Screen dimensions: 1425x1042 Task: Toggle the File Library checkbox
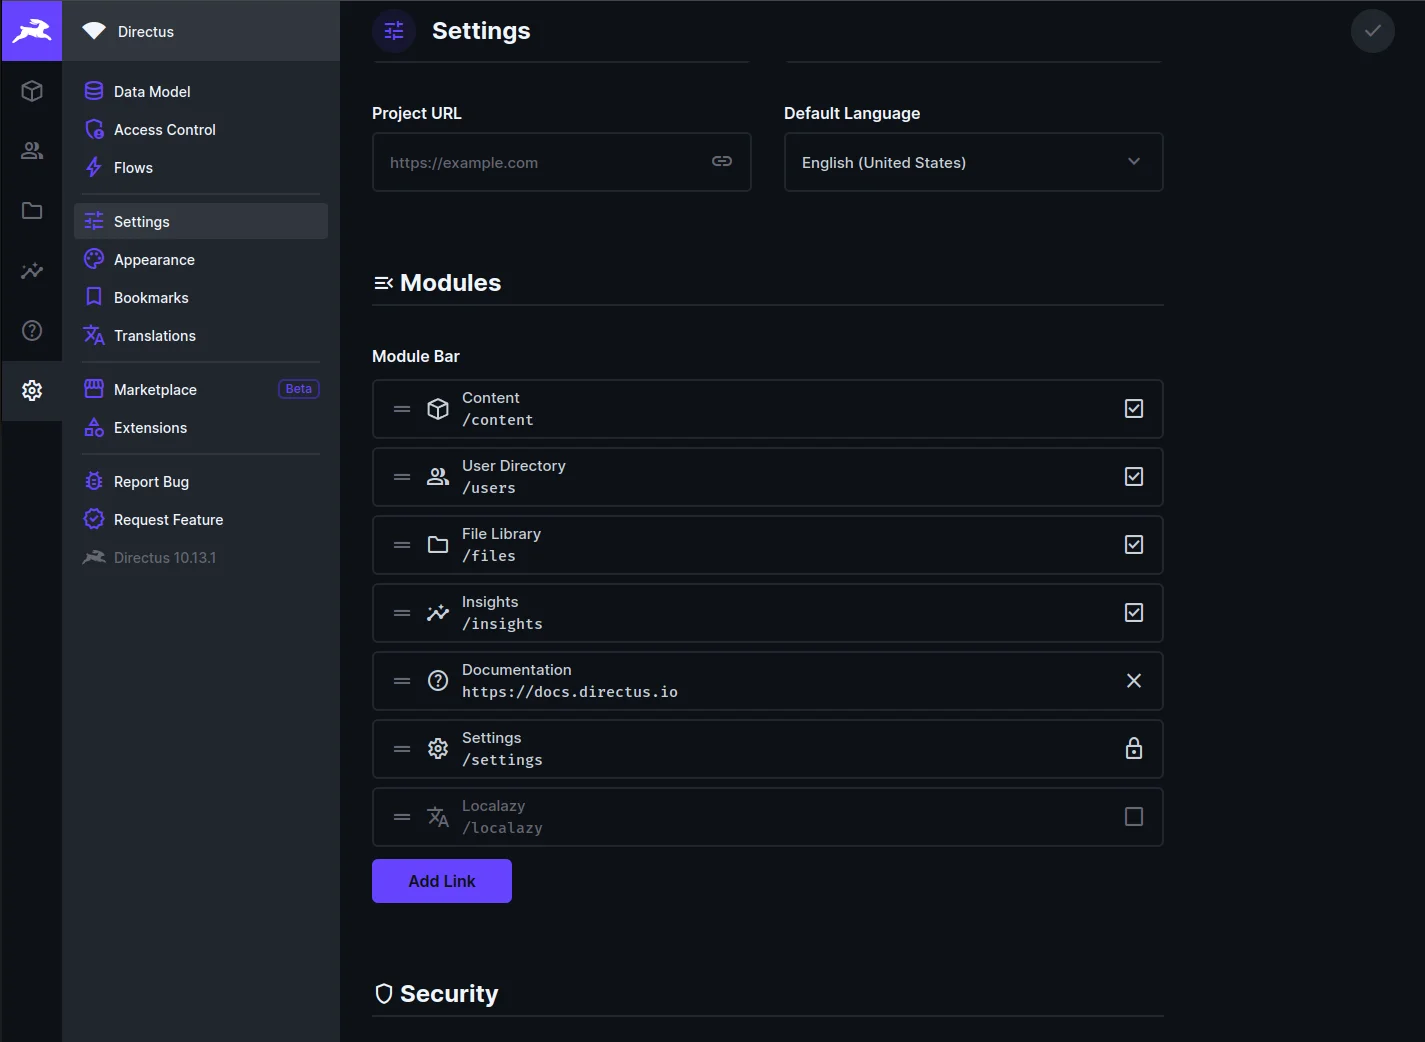pos(1133,545)
